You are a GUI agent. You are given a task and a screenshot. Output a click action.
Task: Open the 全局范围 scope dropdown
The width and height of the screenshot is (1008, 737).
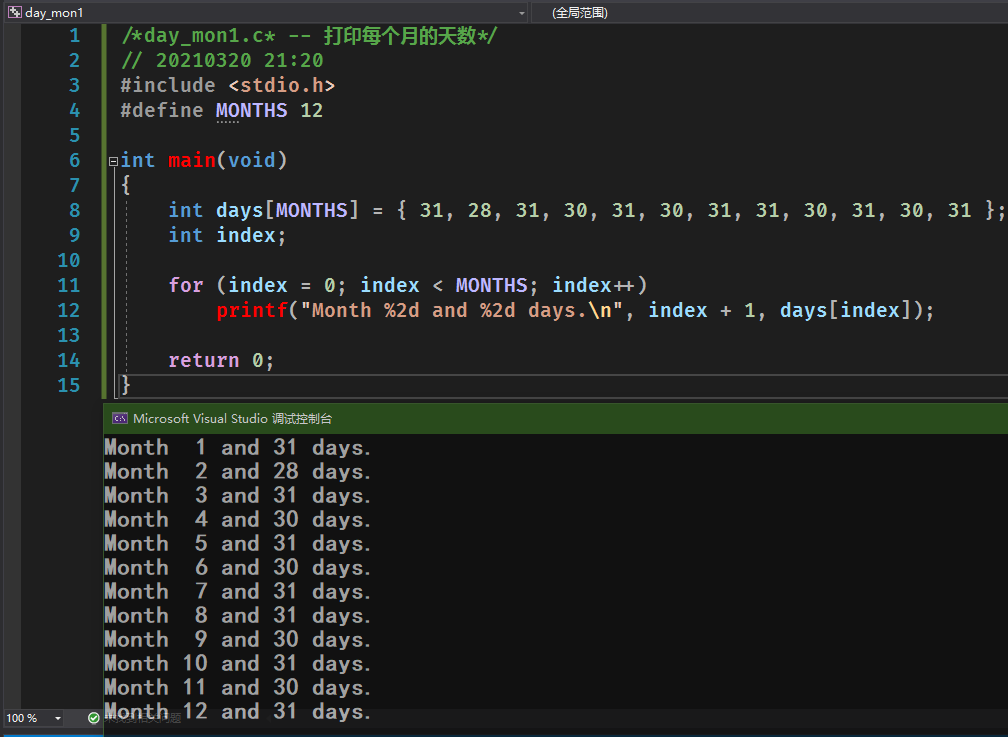[770, 13]
